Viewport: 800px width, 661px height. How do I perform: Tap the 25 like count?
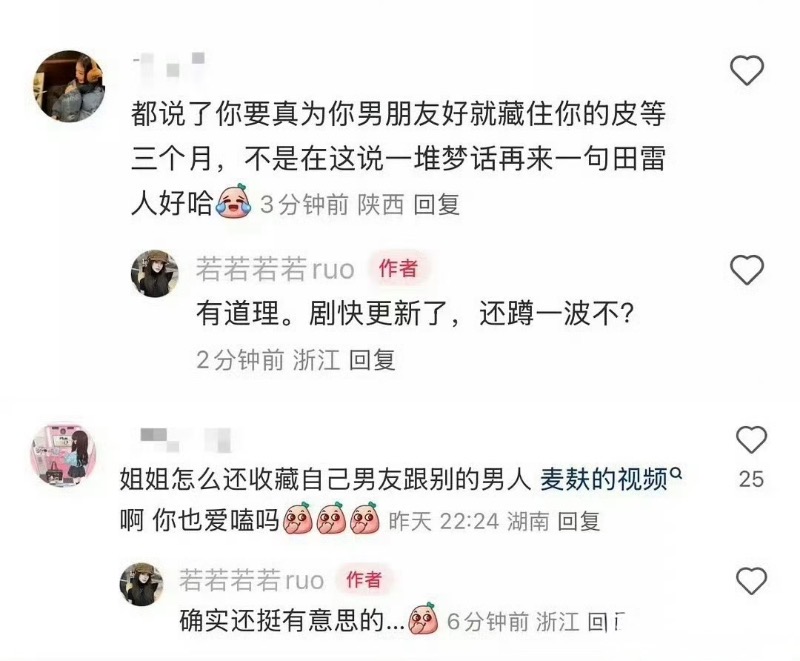pyautogui.click(x=751, y=479)
